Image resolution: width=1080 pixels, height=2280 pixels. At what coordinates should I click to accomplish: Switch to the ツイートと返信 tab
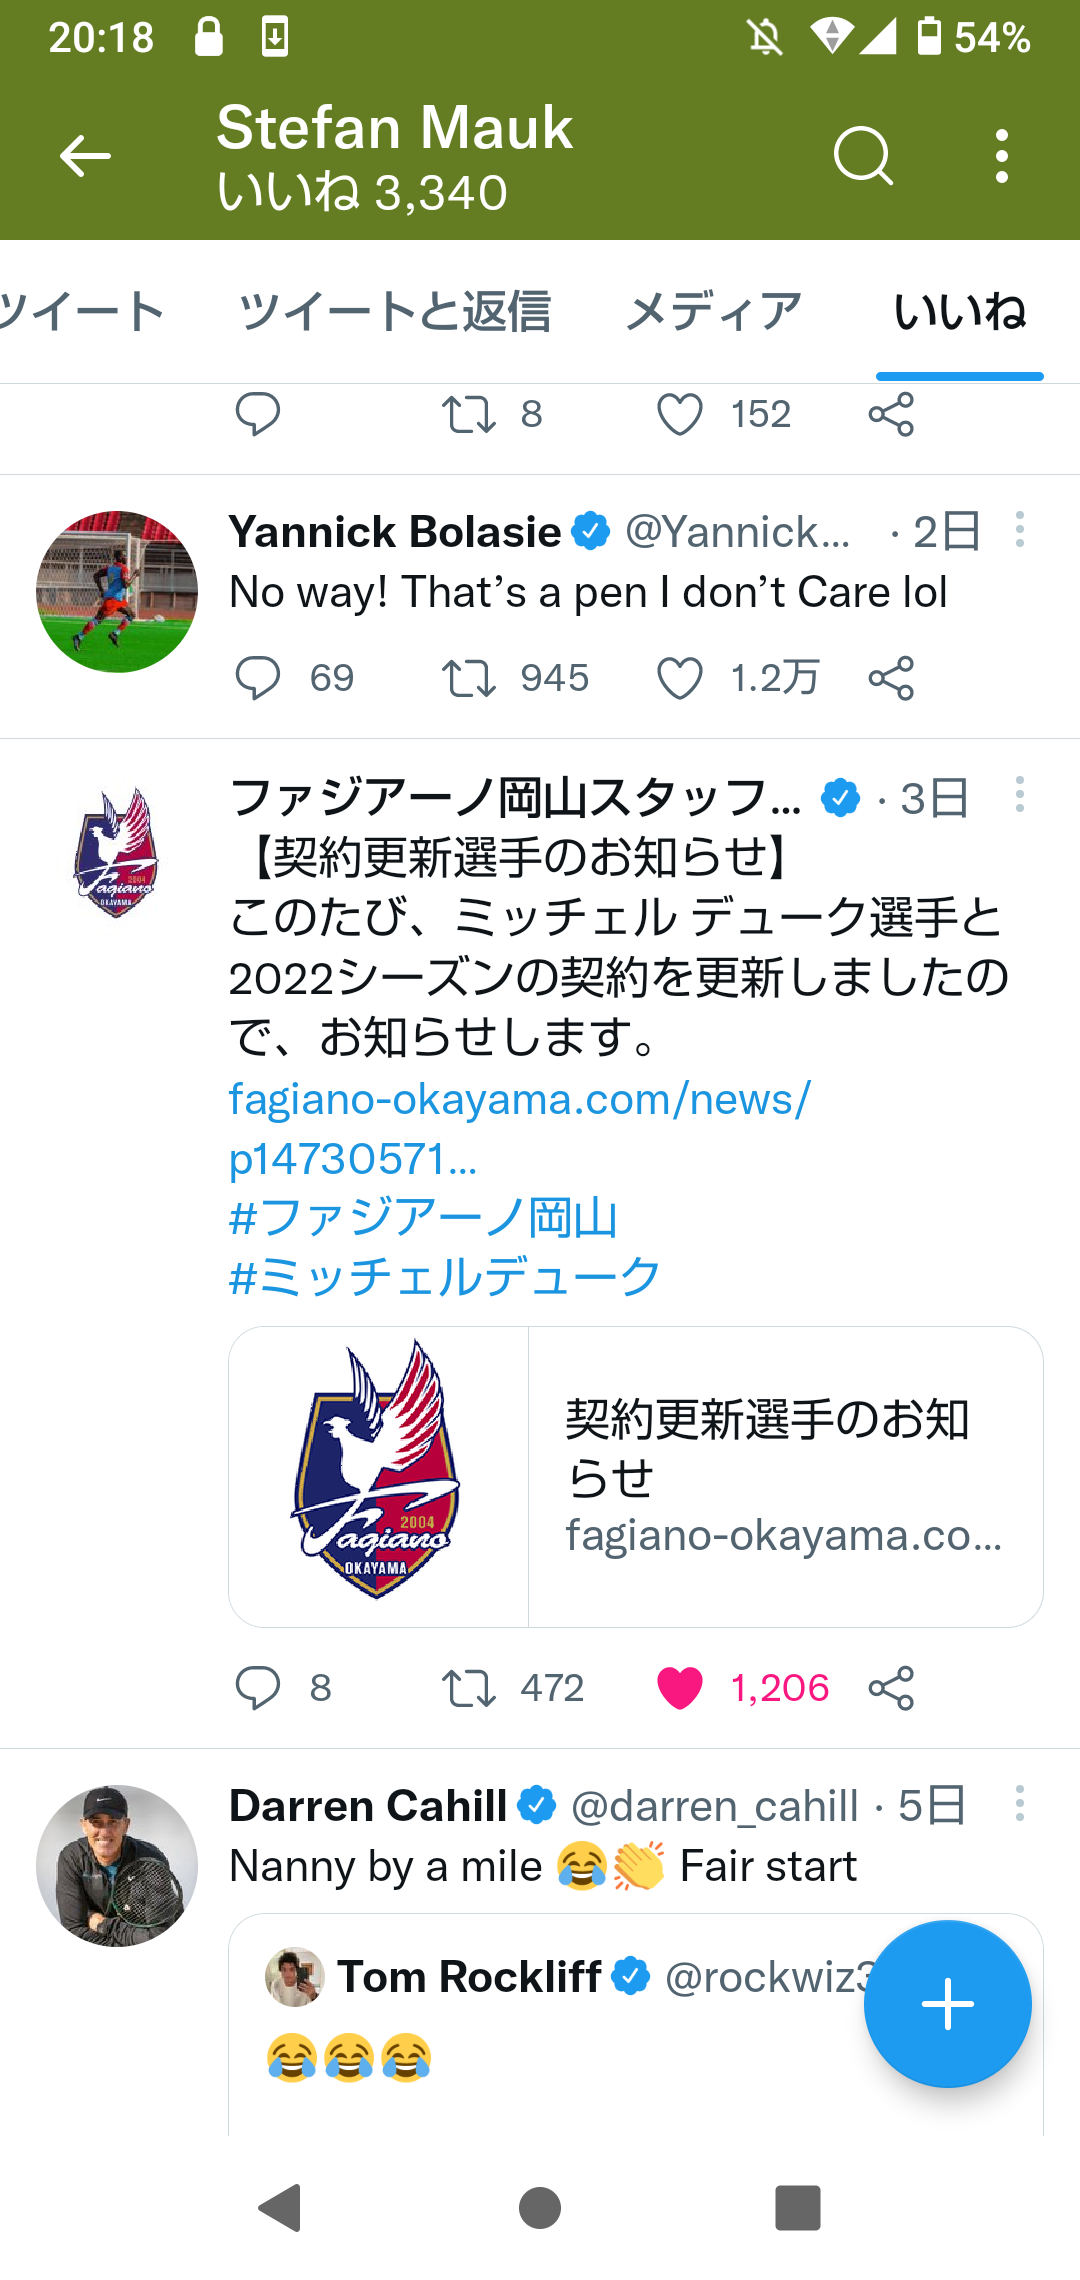coord(395,312)
